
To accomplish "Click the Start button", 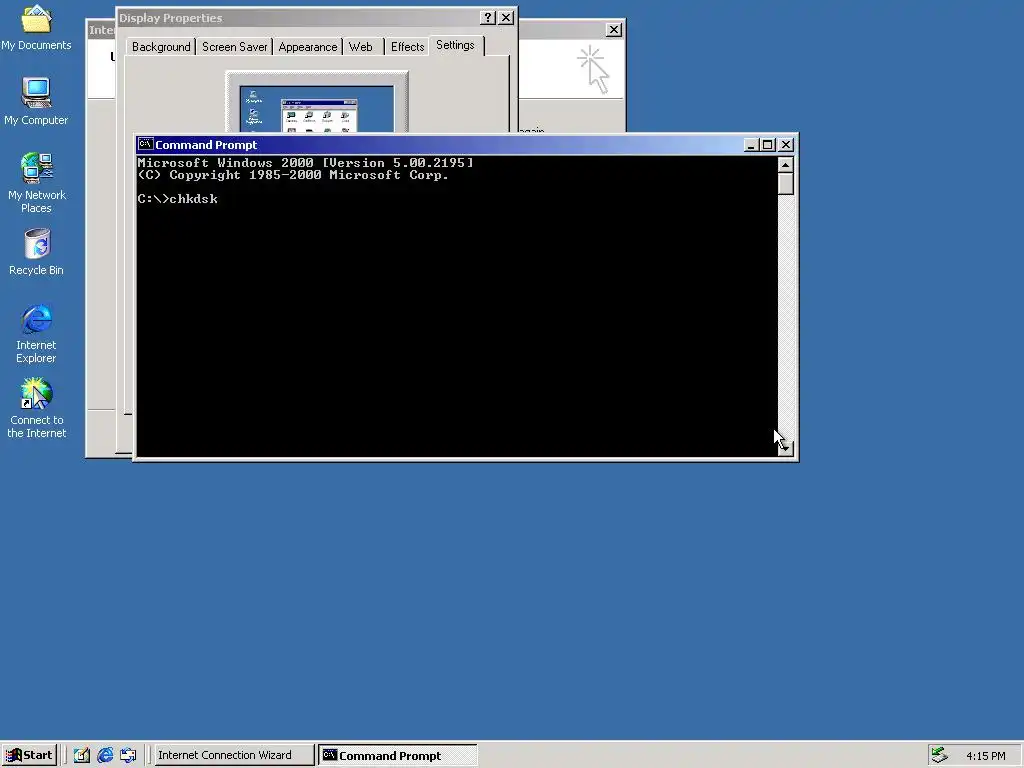I will point(29,755).
